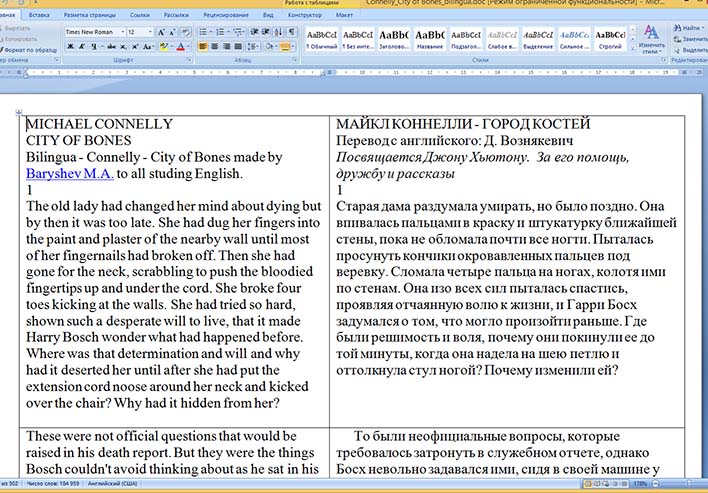
Task: Apply the borders button in the paragraph group
Action: (x=285, y=47)
